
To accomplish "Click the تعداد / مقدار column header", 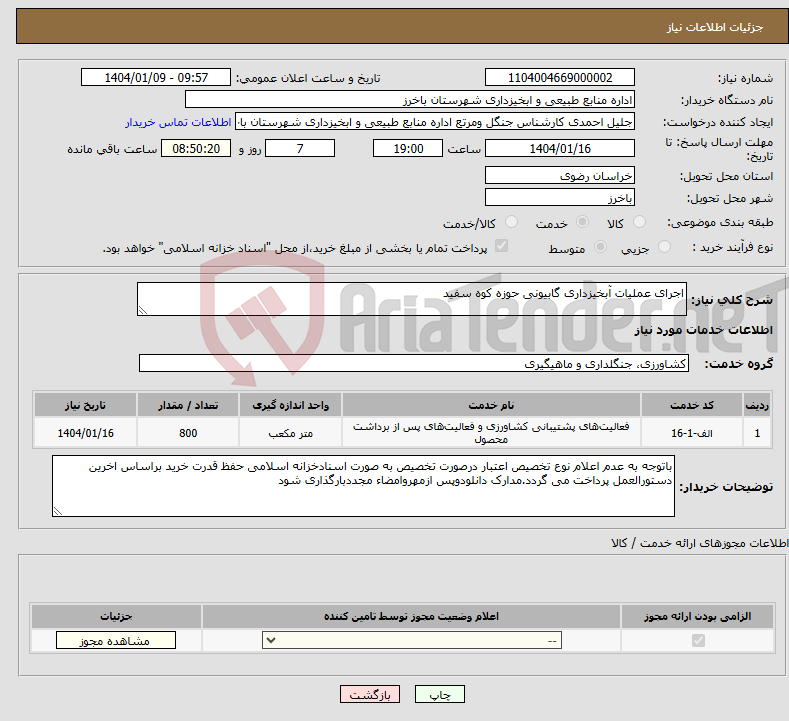I will [x=188, y=405].
